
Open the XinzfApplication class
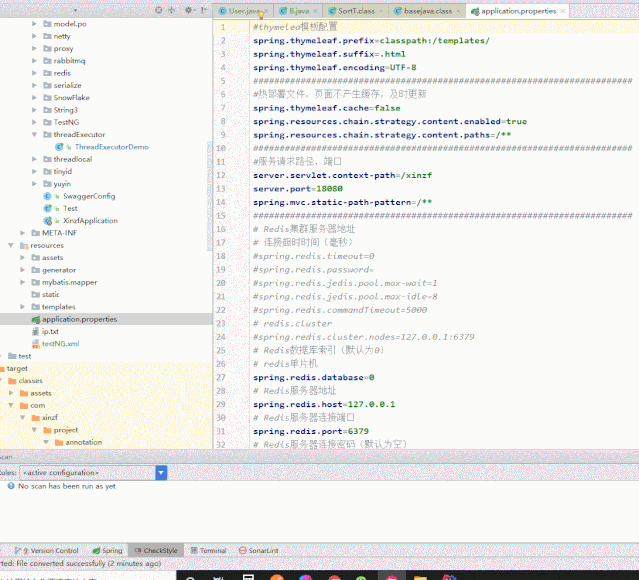(89, 221)
